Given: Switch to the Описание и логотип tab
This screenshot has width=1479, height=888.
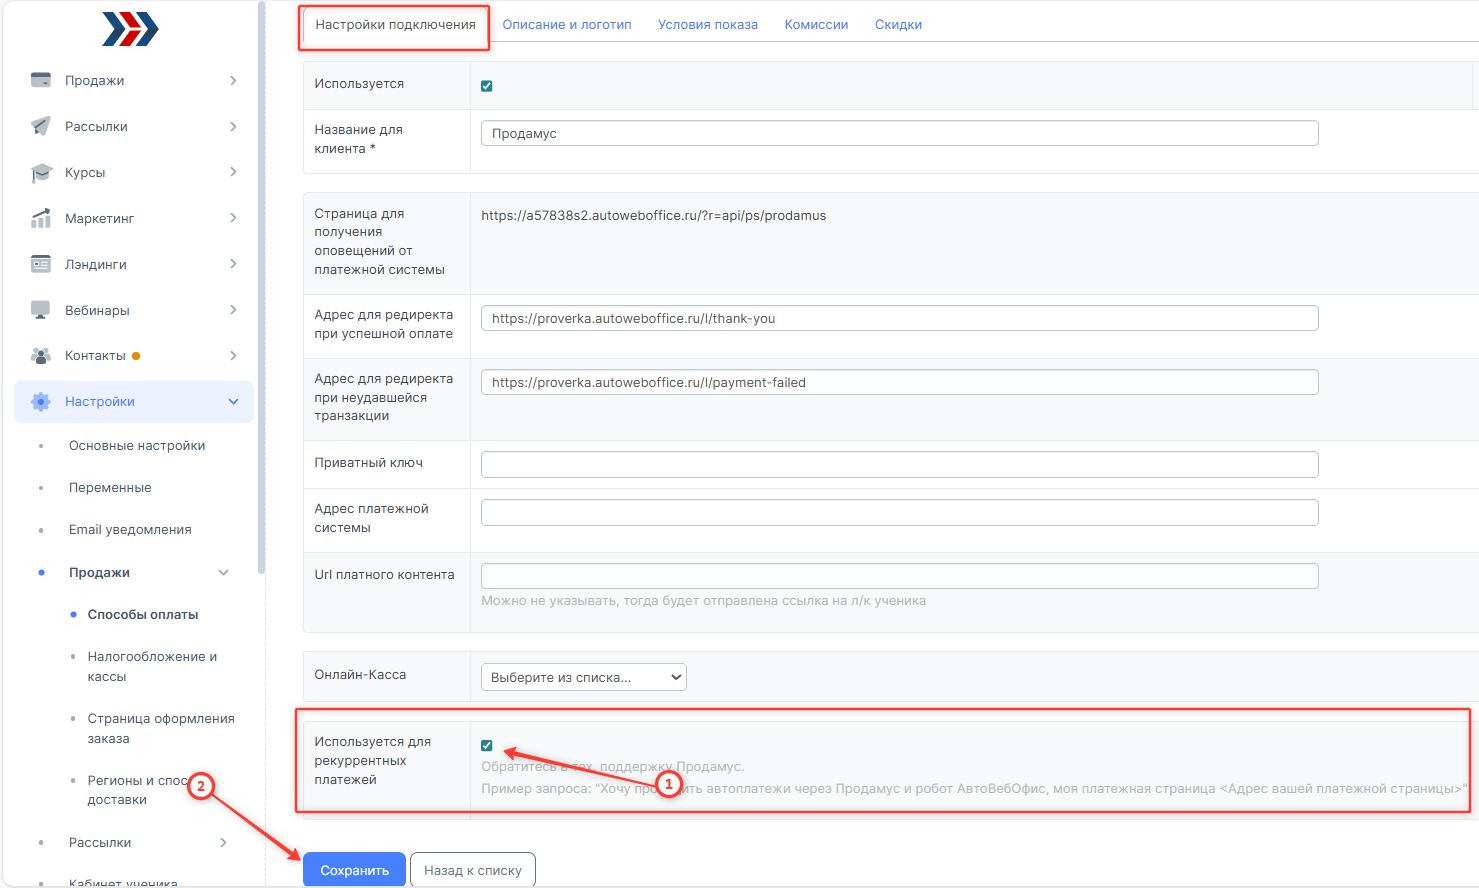Looking at the screenshot, I should (x=566, y=25).
